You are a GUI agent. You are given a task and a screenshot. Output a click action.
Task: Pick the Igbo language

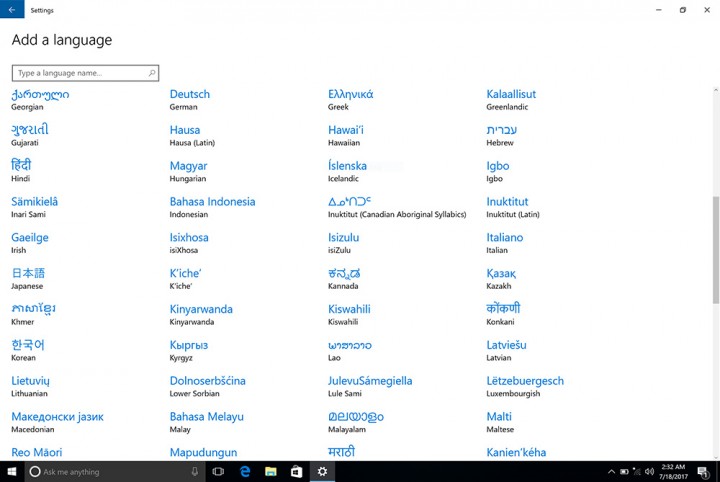tap(498, 171)
